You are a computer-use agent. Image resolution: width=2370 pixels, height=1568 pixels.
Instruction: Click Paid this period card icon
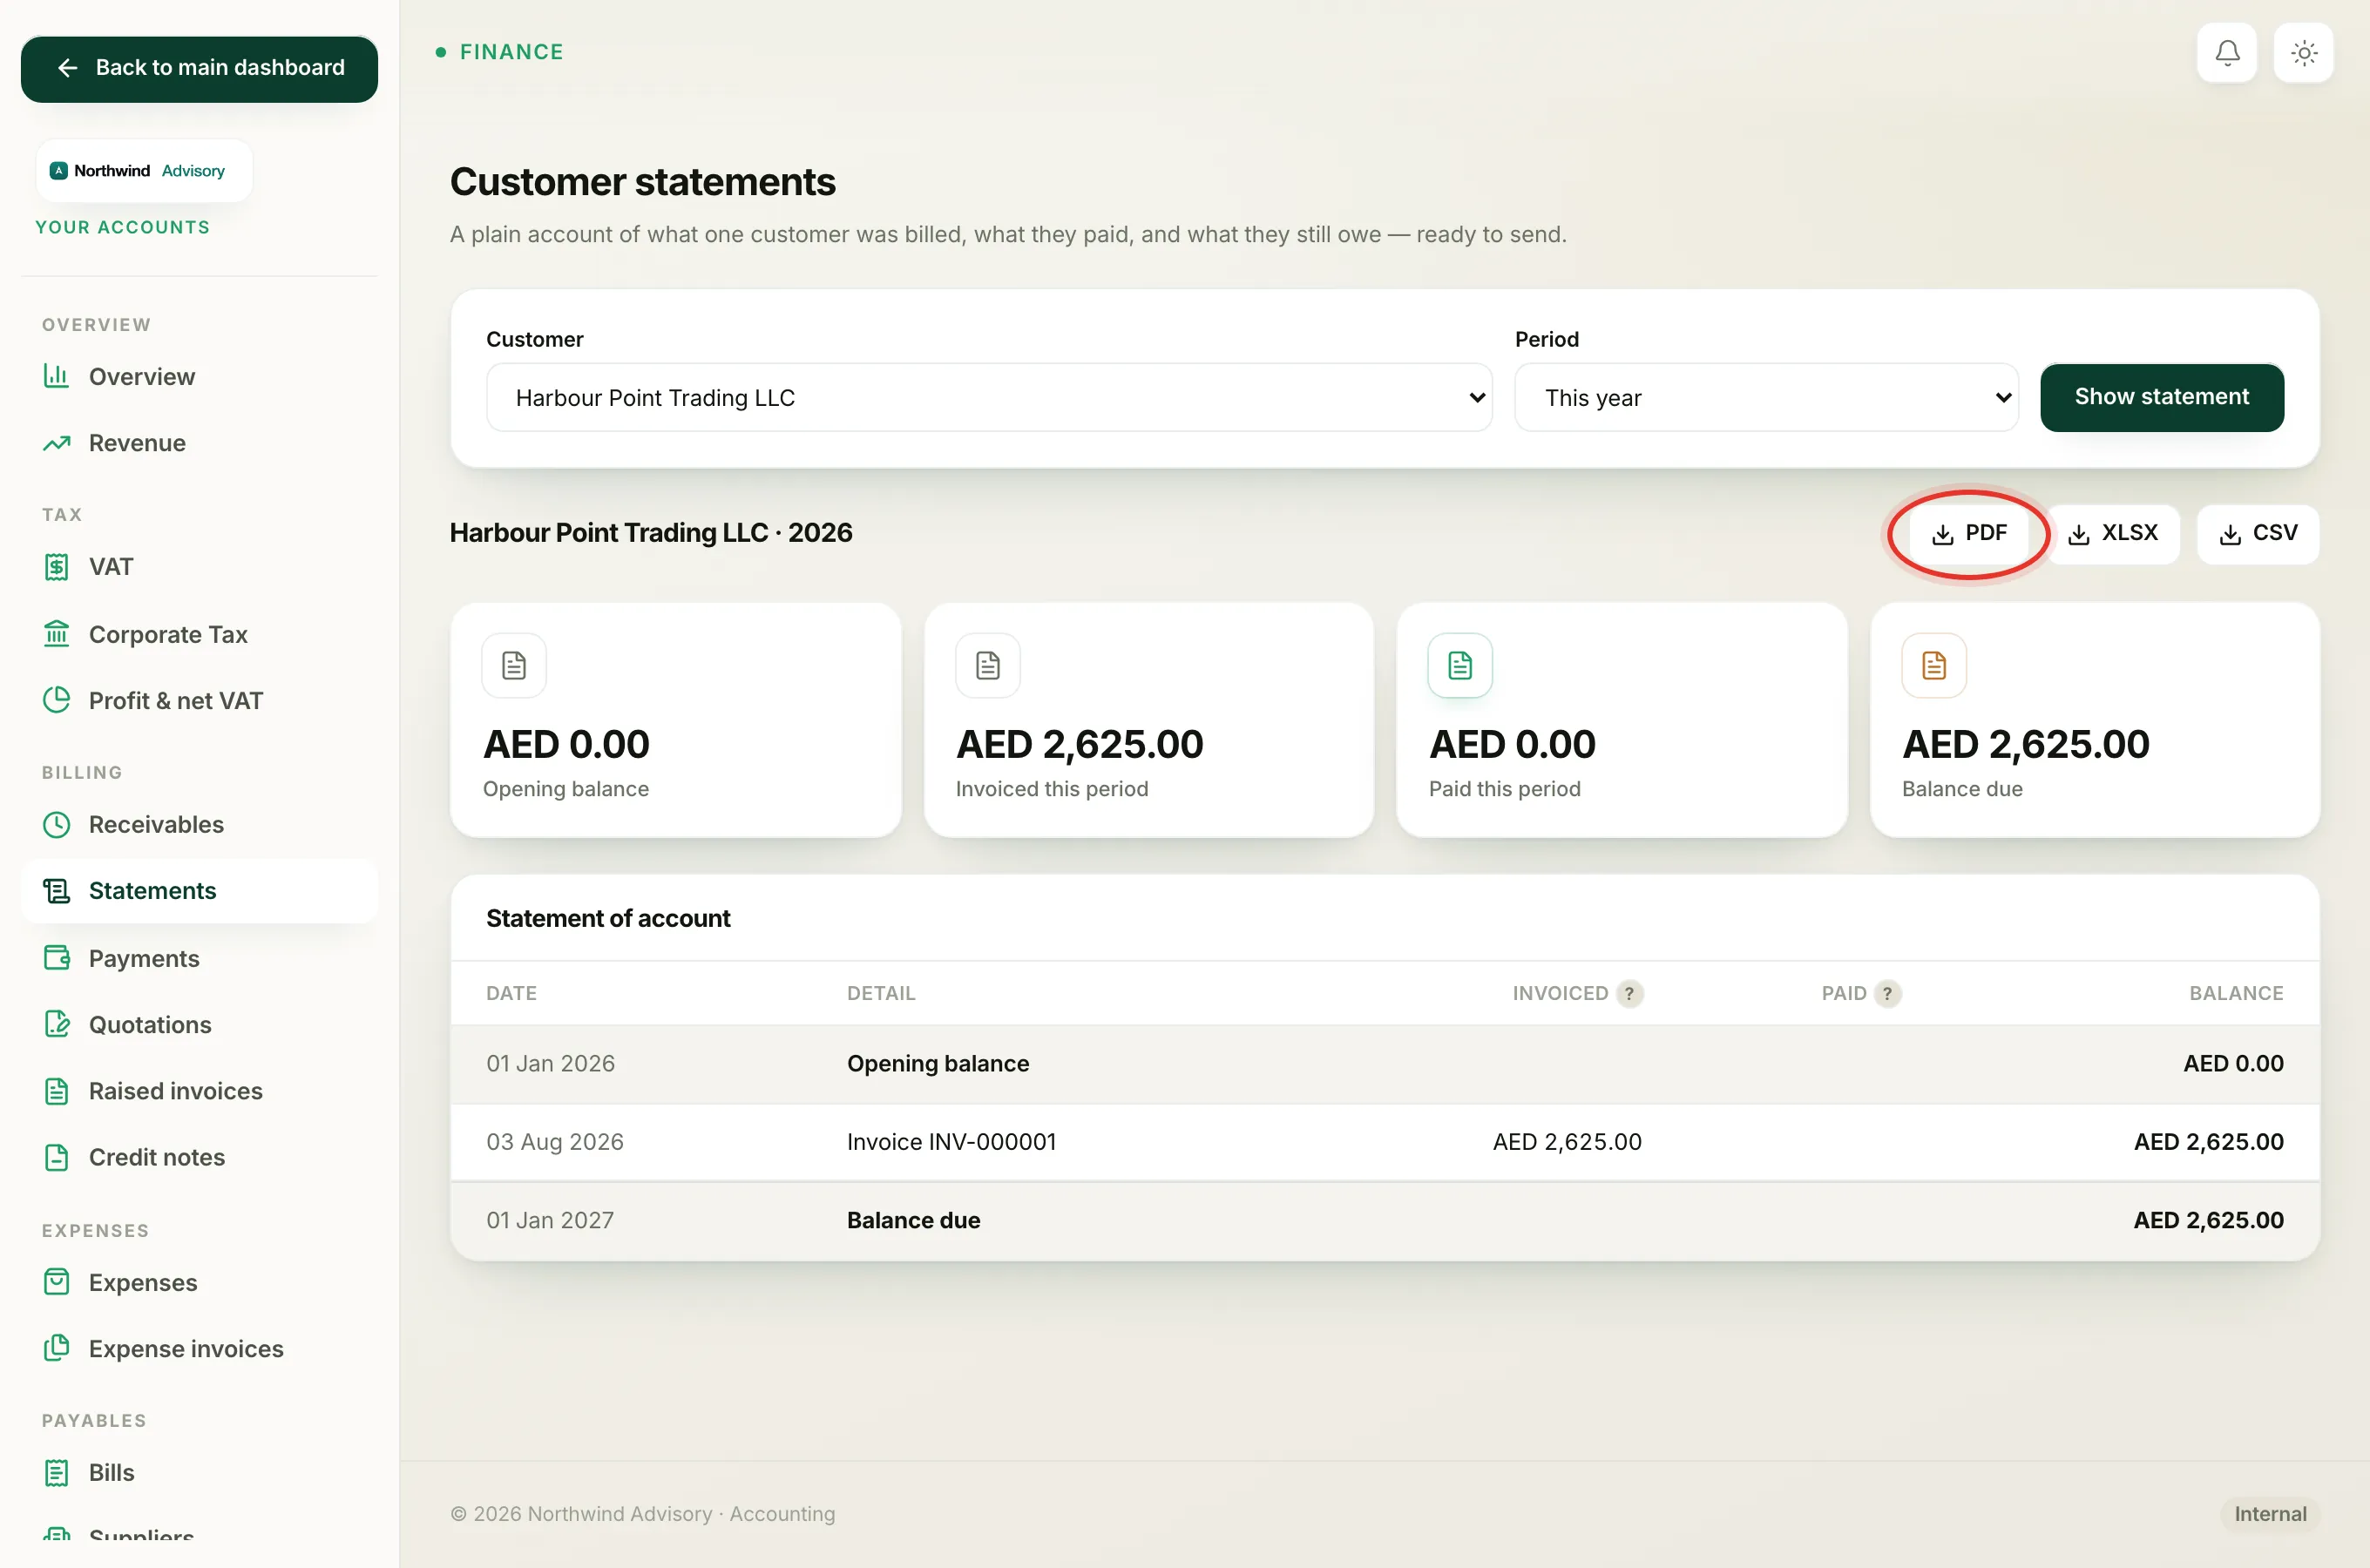[1460, 665]
